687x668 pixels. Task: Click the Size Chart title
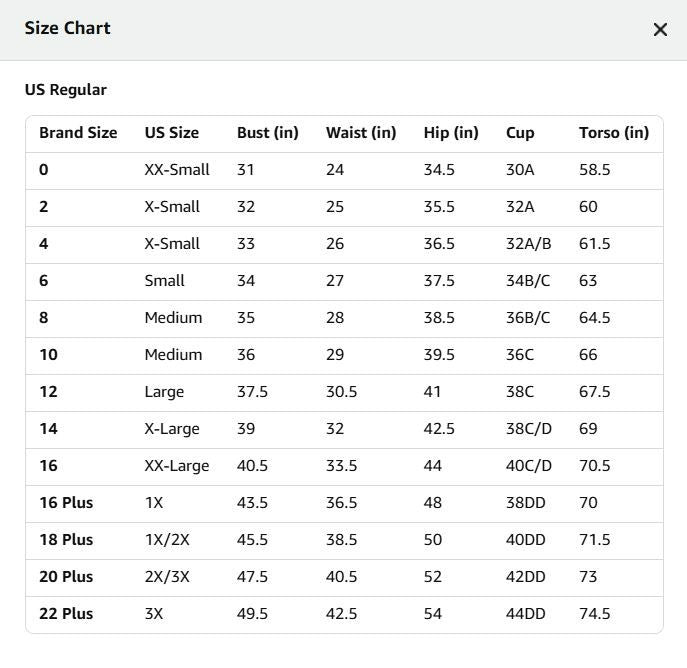click(x=67, y=28)
